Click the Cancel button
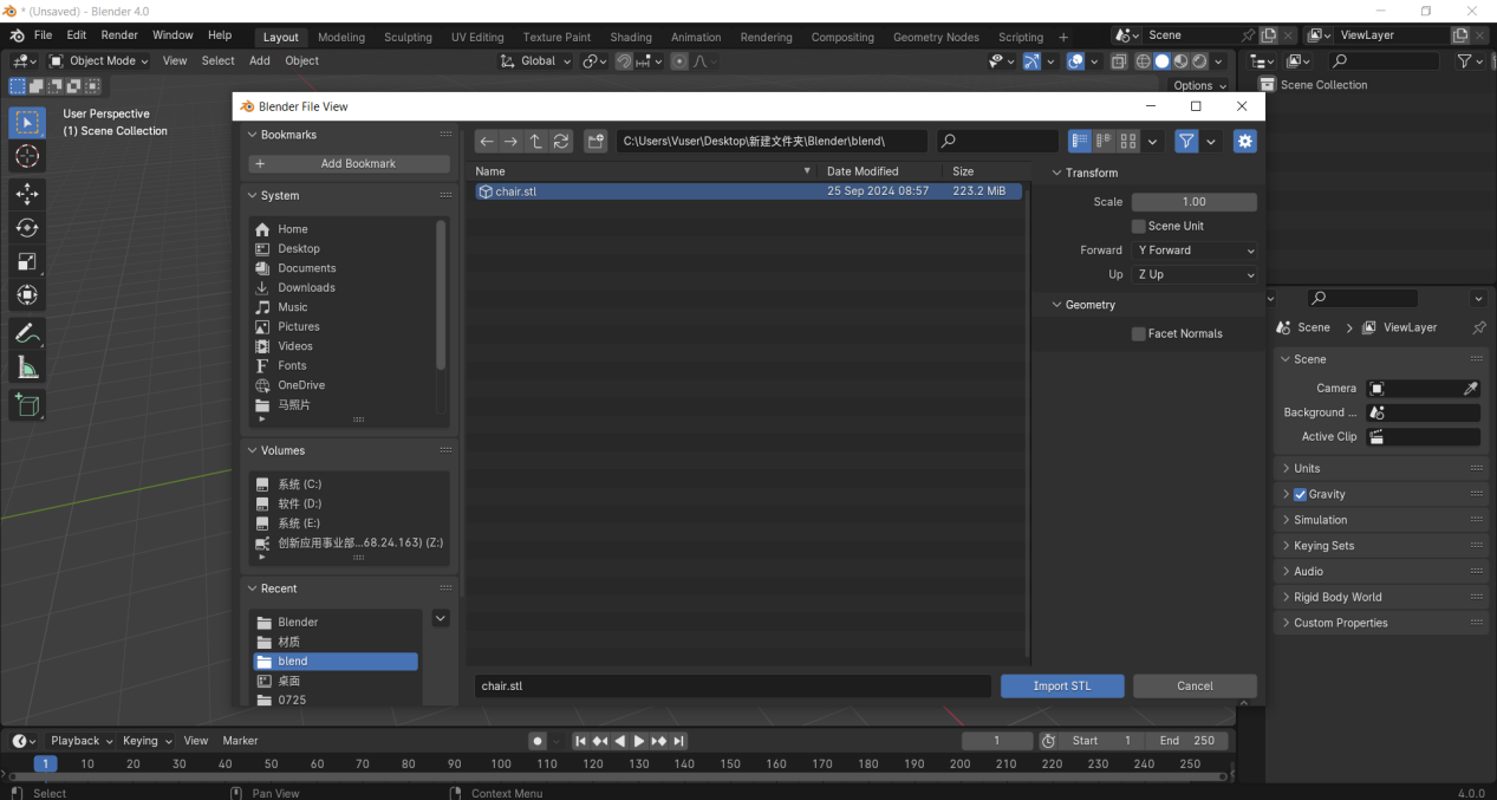The height and width of the screenshot is (800, 1497). coord(1195,686)
